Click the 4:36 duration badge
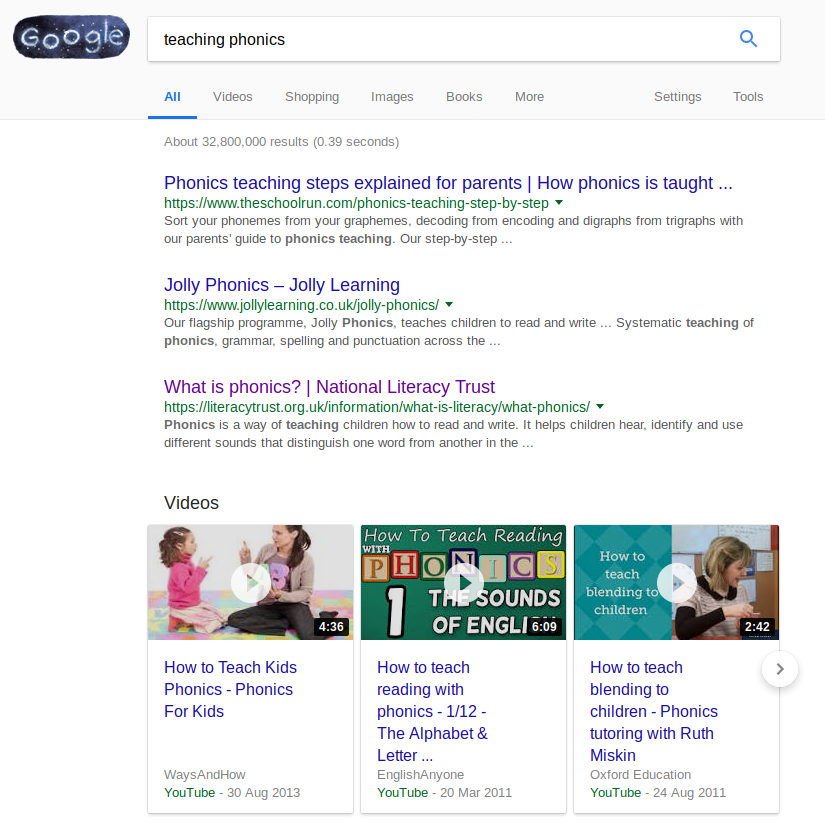This screenshot has height=840, width=825. pyautogui.click(x=331, y=627)
